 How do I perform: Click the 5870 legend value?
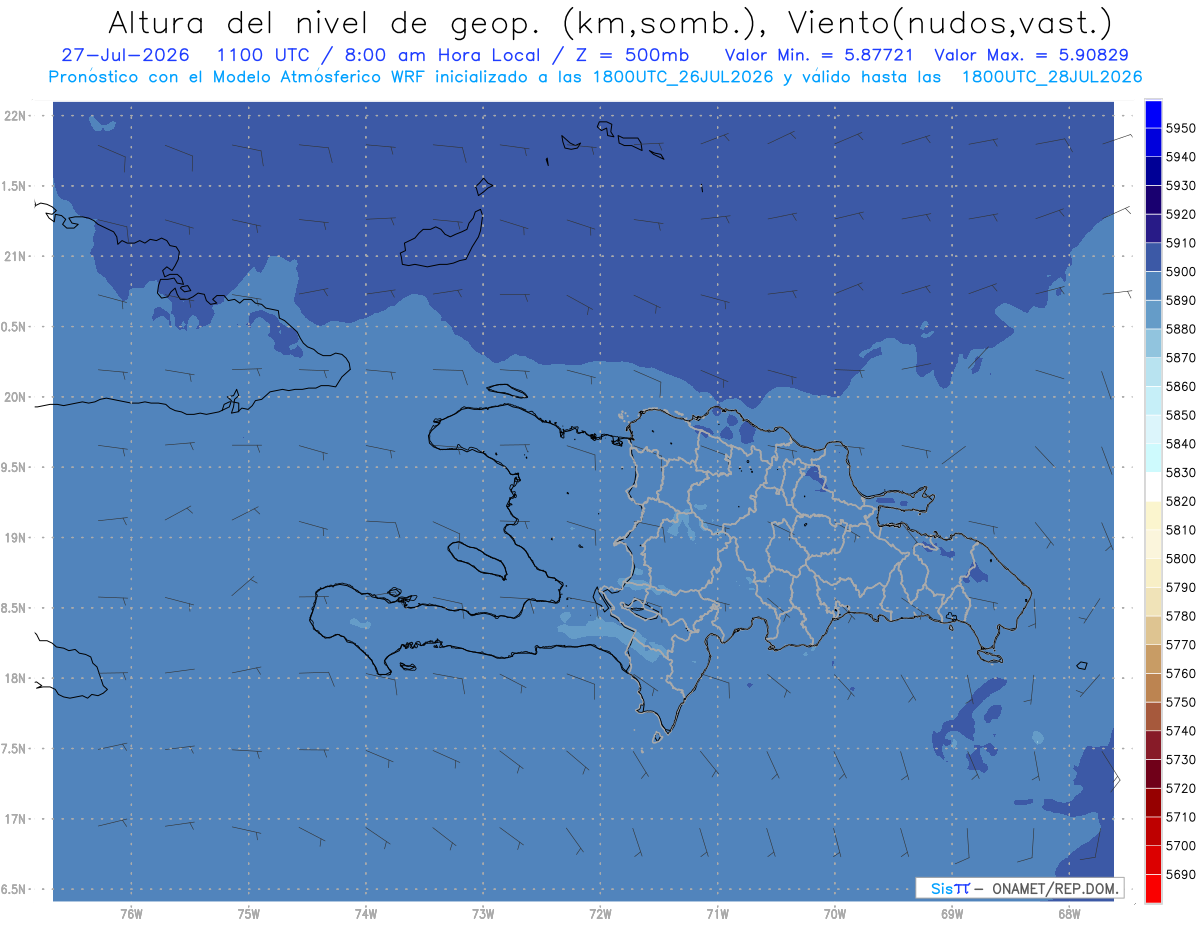click(1180, 358)
